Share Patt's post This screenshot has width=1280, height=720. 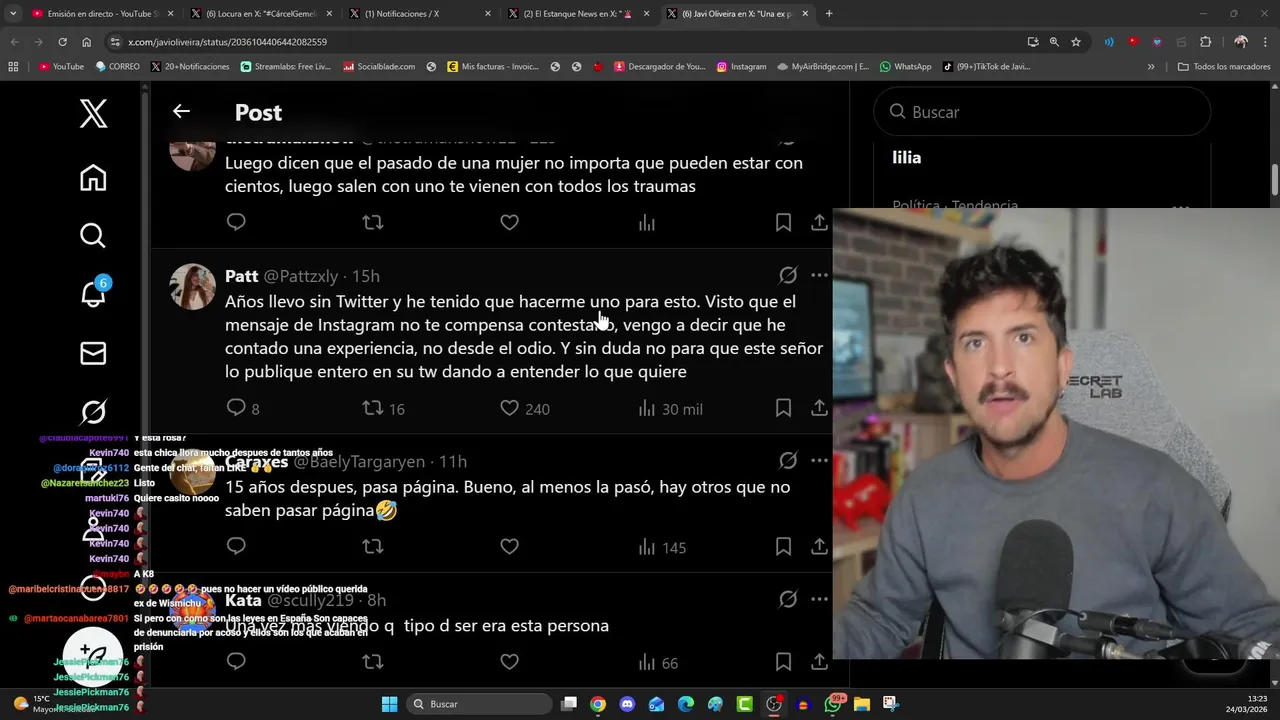tap(819, 408)
